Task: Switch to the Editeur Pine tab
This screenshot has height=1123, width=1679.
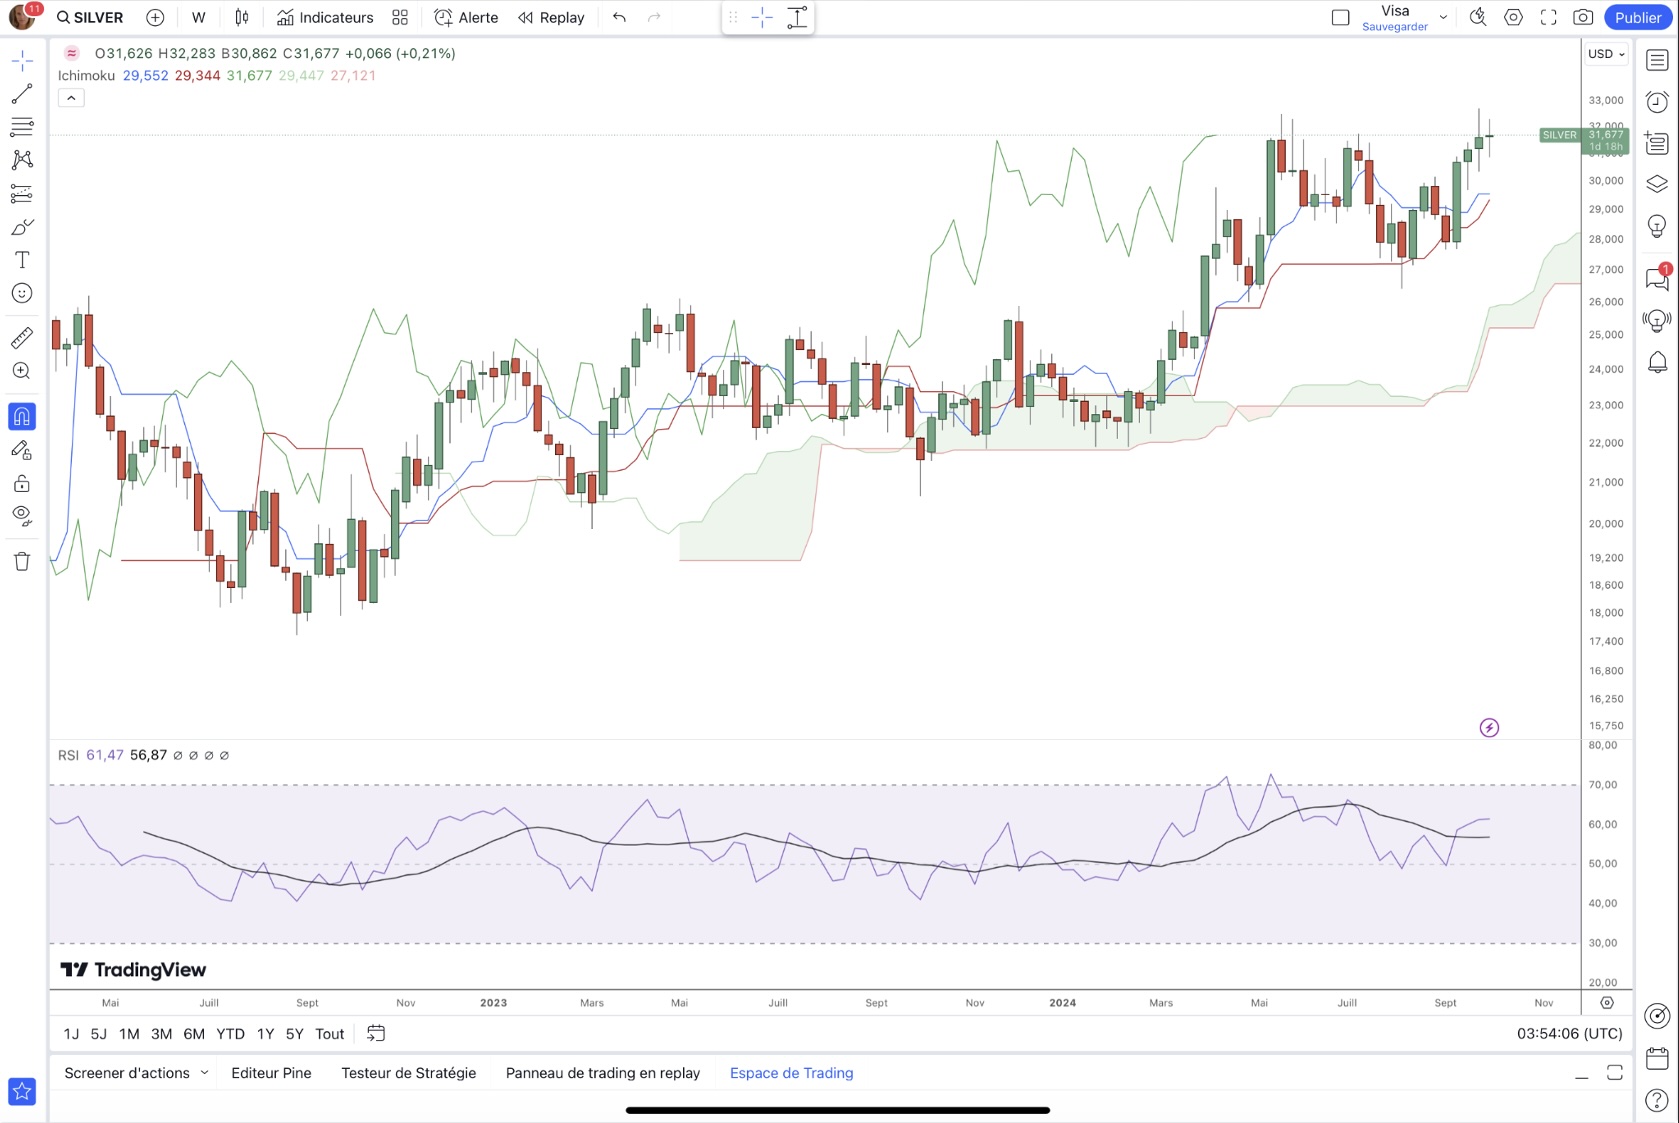Action: [271, 1072]
